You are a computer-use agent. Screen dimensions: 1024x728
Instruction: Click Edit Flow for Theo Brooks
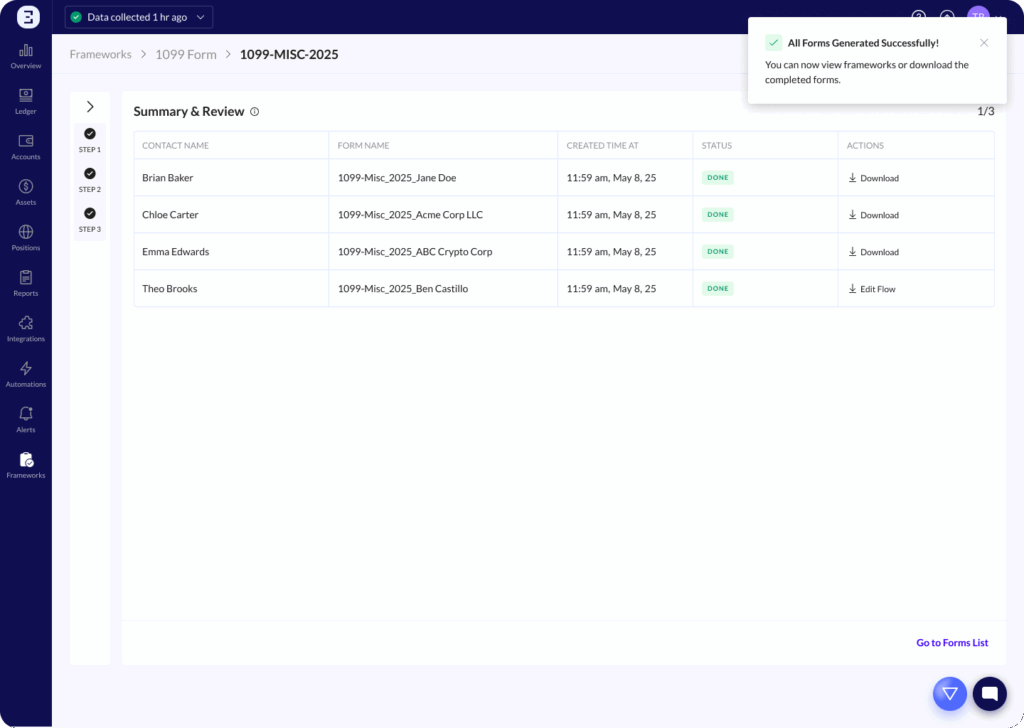[x=872, y=289]
